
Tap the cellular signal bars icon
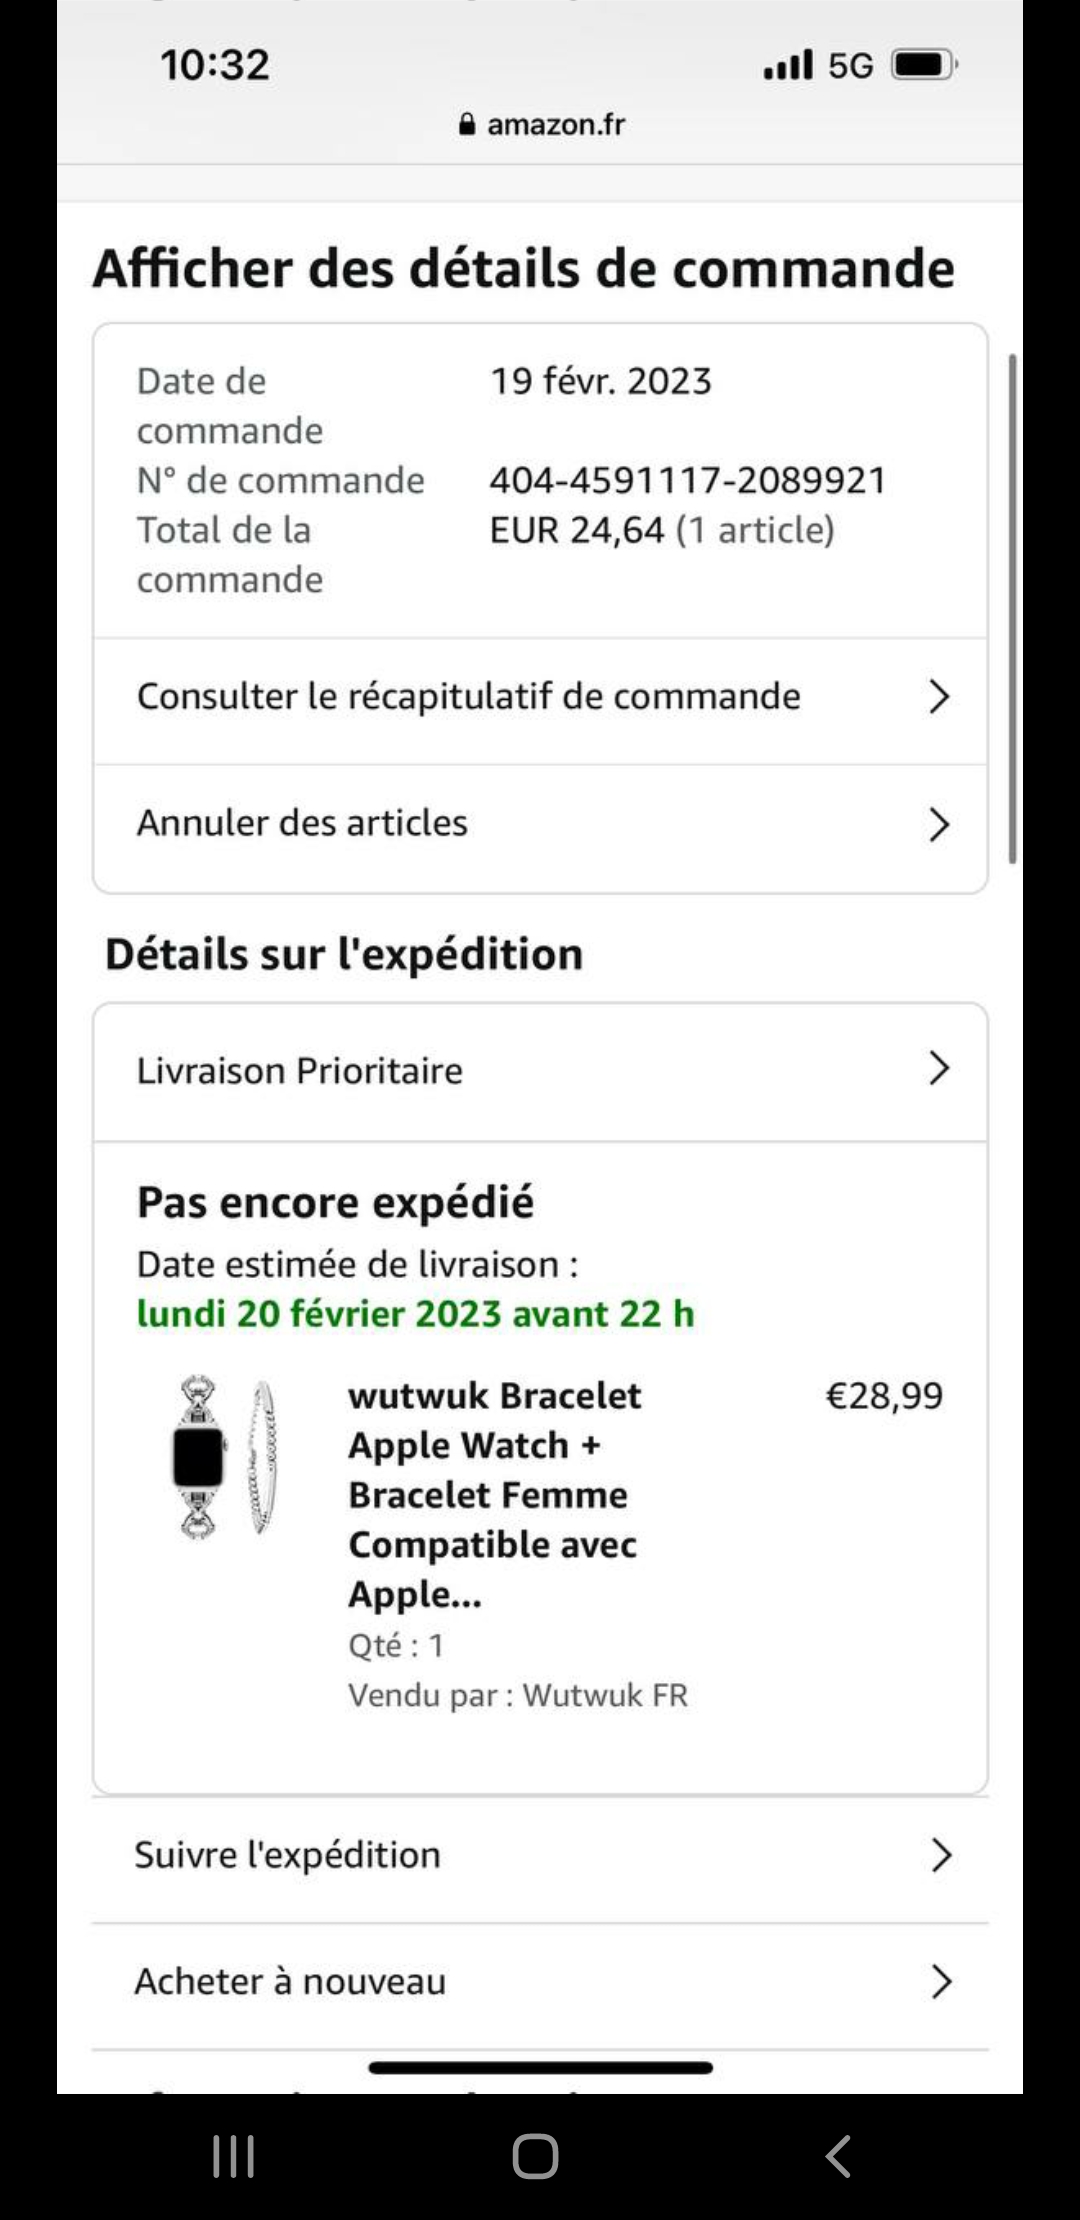coord(788,65)
